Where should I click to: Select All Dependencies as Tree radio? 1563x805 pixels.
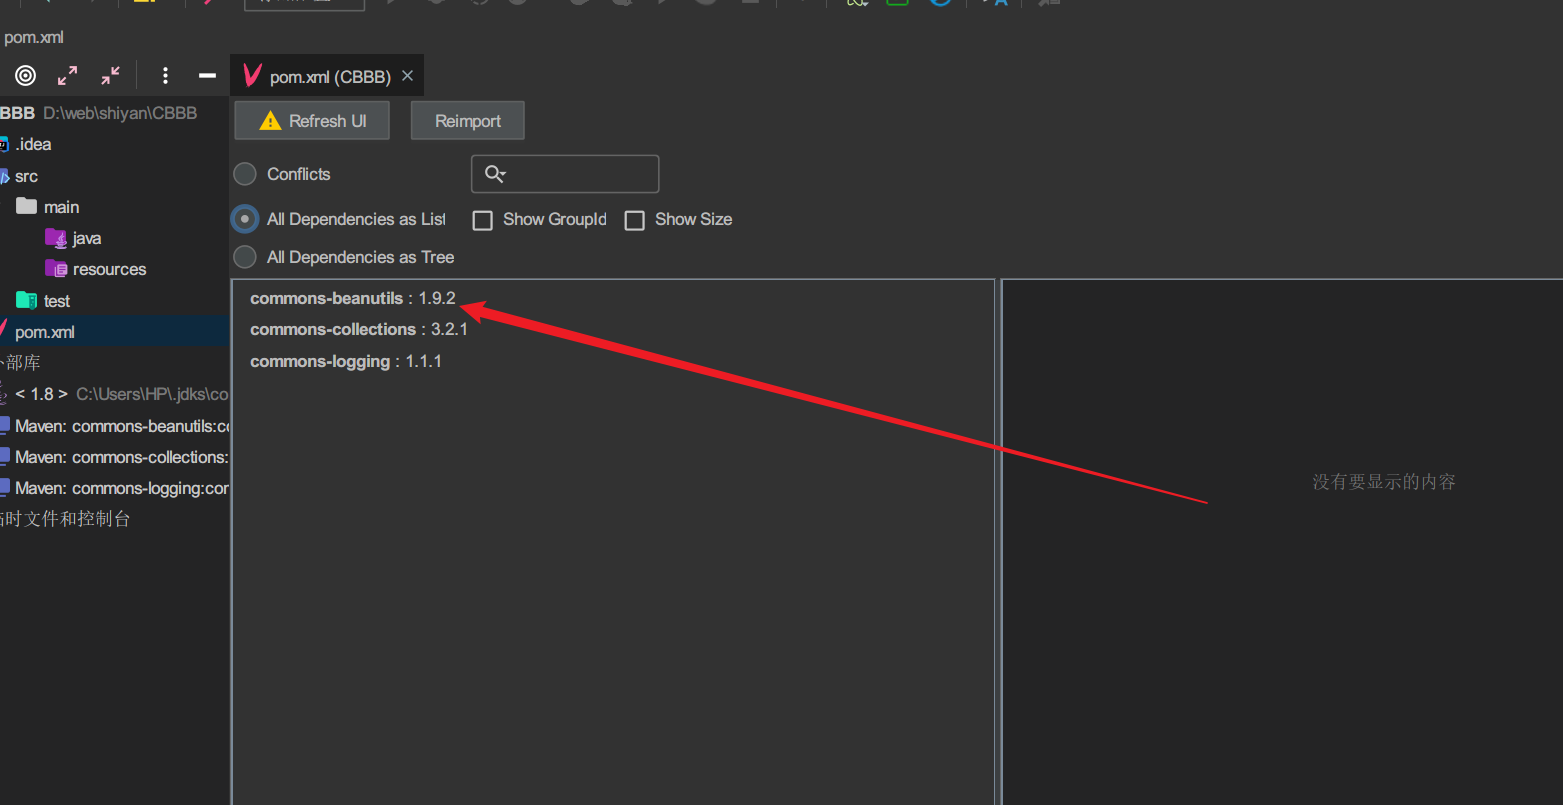click(x=245, y=257)
